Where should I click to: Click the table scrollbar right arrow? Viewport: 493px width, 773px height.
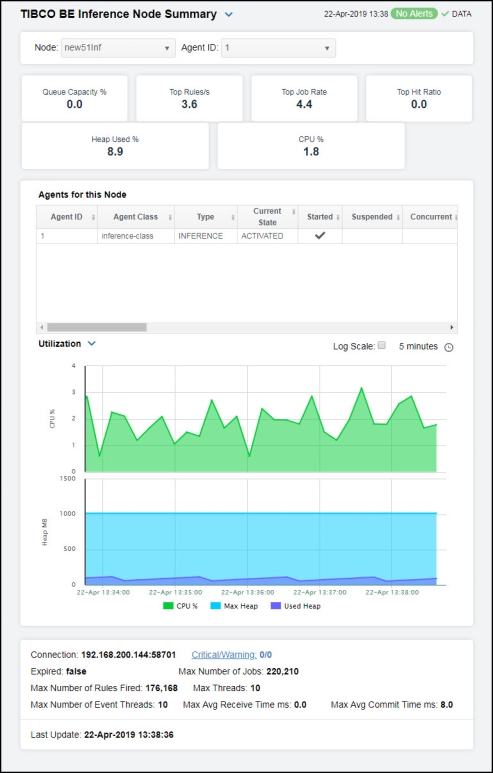coord(452,327)
